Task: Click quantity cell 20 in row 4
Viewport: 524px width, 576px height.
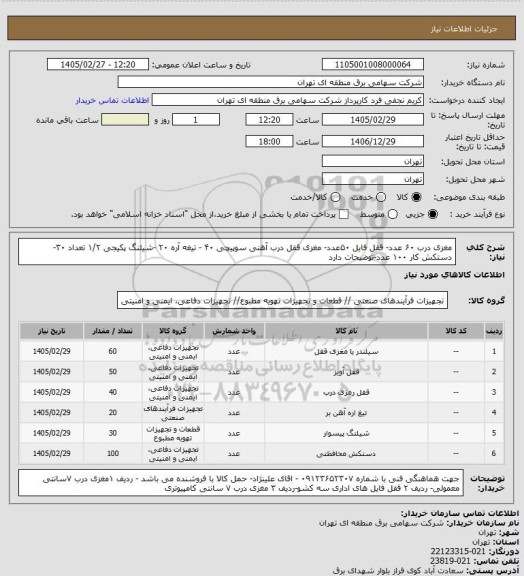Action: (112, 413)
